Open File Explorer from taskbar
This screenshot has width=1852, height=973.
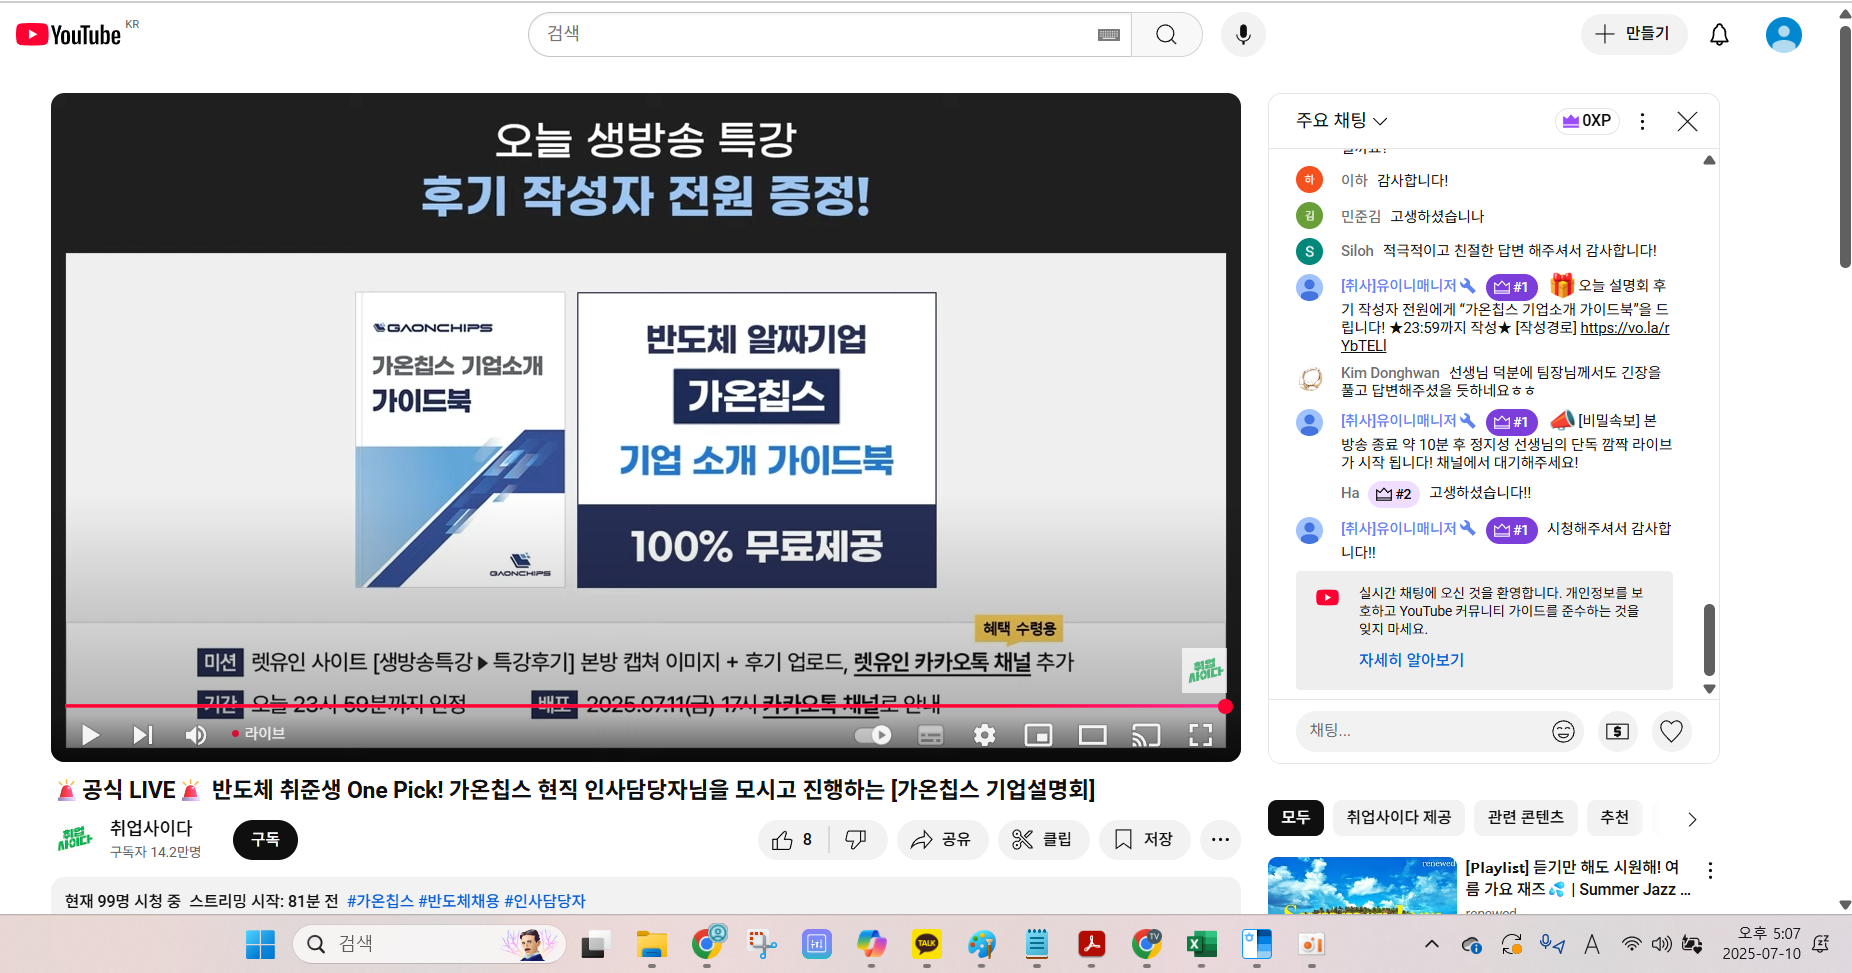click(x=652, y=944)
